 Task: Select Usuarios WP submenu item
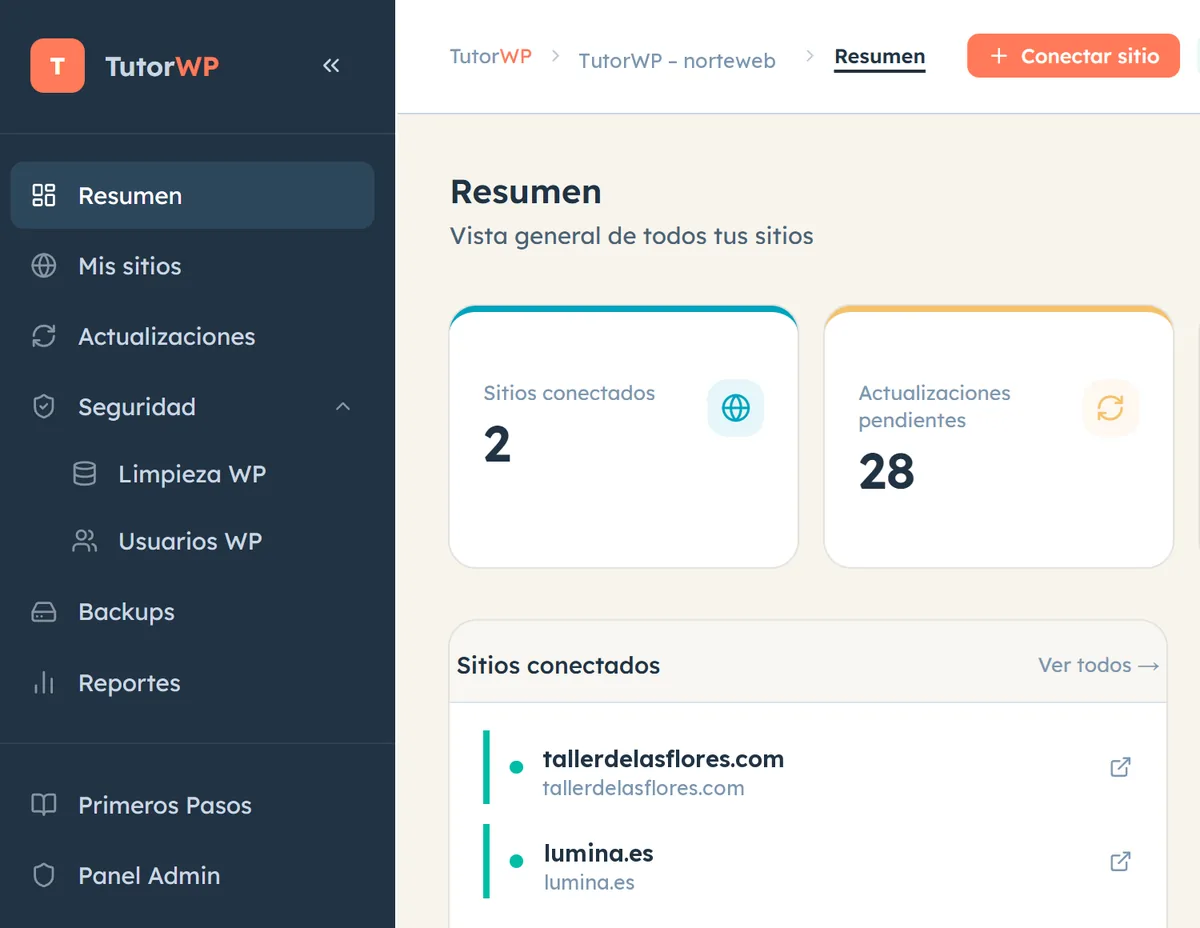[x=192, y=541]
